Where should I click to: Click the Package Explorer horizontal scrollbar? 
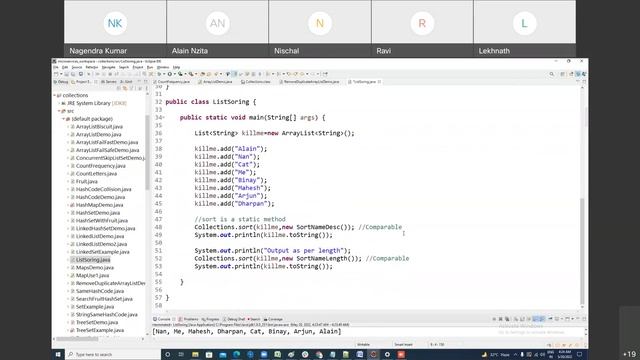pos(78,338)
